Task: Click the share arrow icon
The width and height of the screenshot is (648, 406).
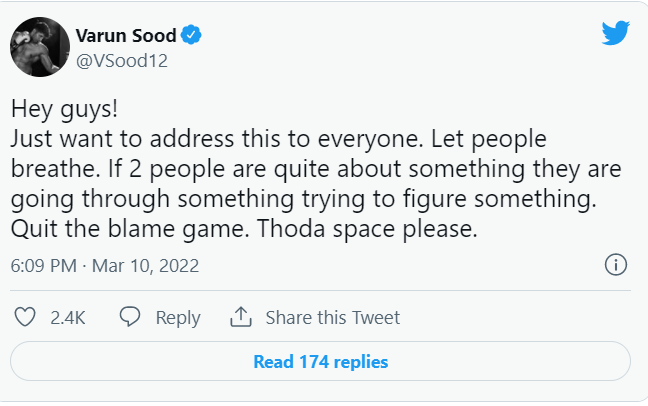Action: coord(240,317)
